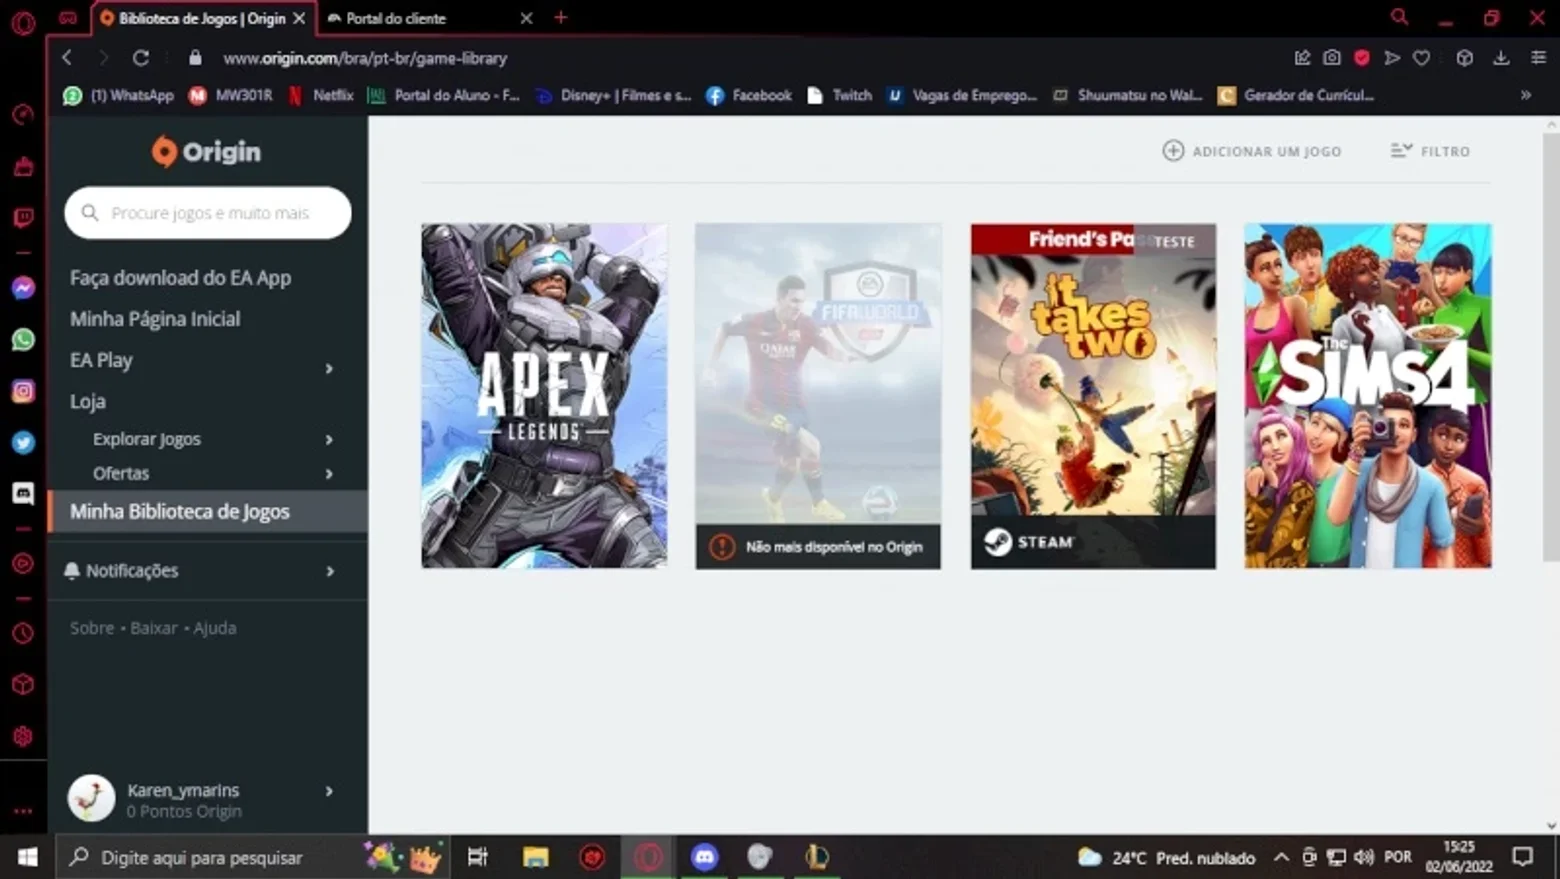Screen dimensions: 1560x879
Task: Click the Origin logo
Action: [x=206, y=151]
